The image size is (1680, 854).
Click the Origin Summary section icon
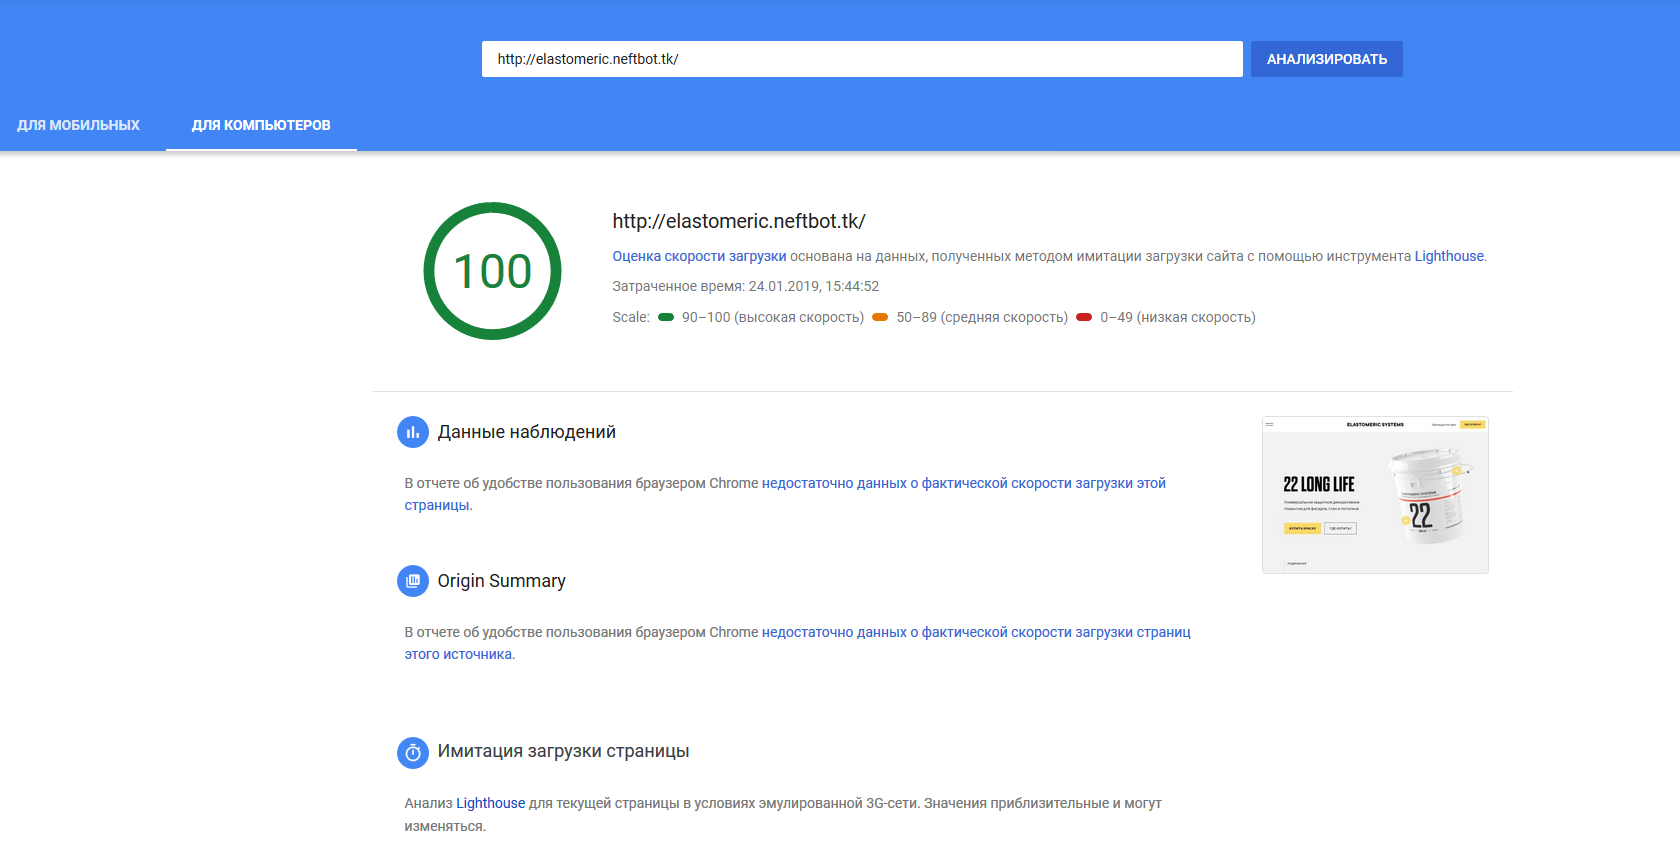pyautogui.click(x=412, y=581)
